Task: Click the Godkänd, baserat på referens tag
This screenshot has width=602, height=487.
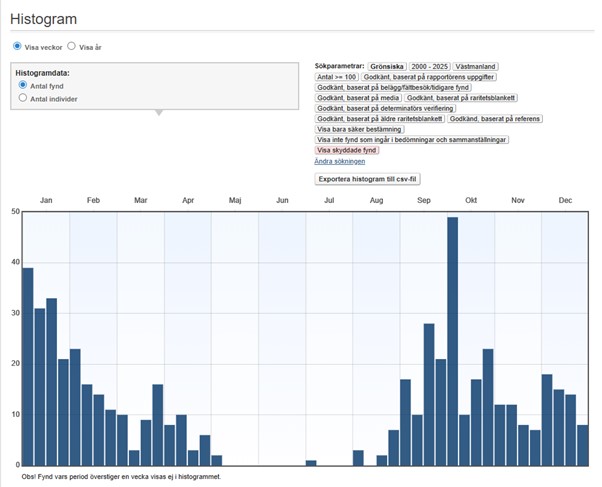Action: point(494,119)
